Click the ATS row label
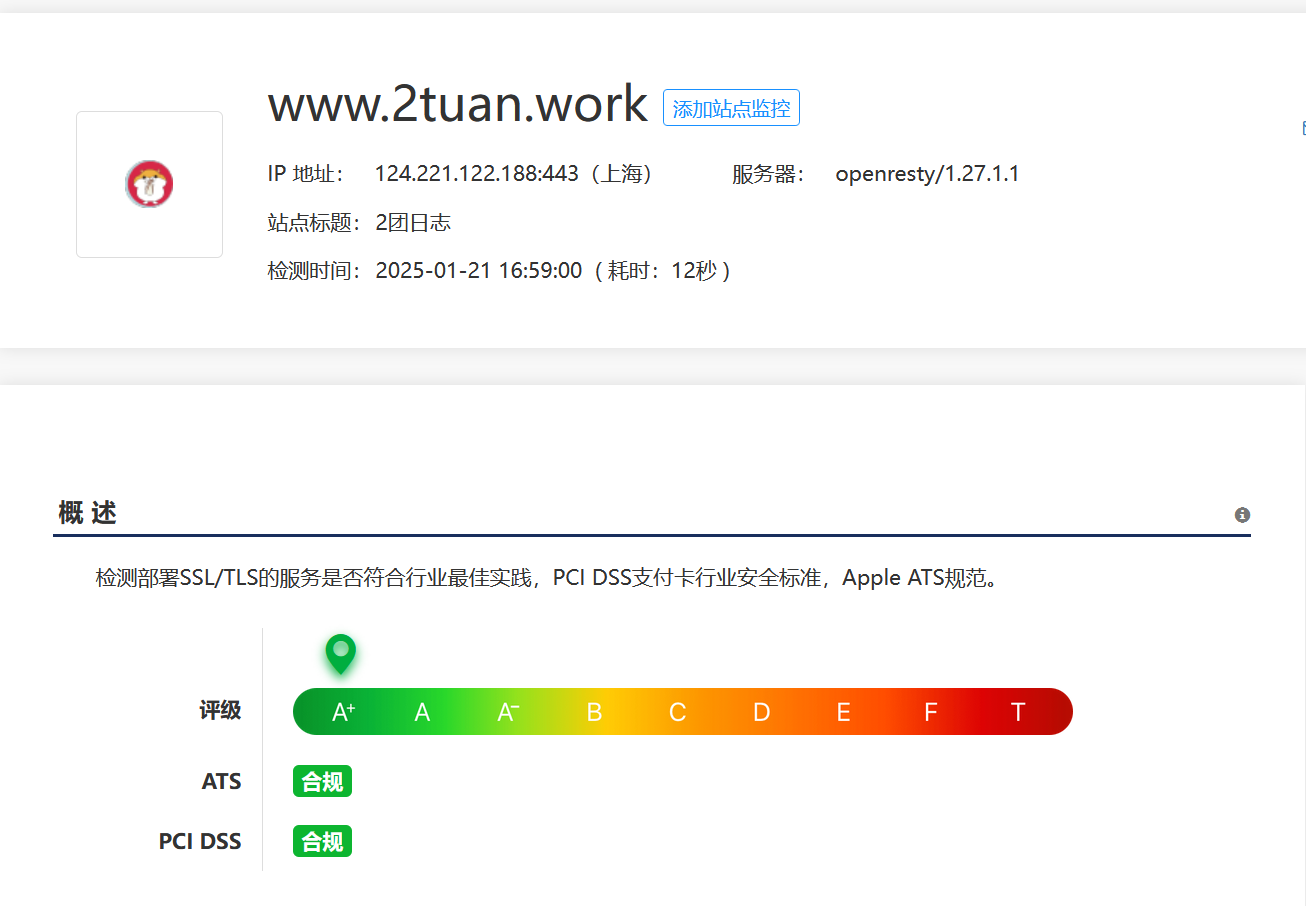The height and width of the screenshot is (906, 1306). click(x=222, y=782)
